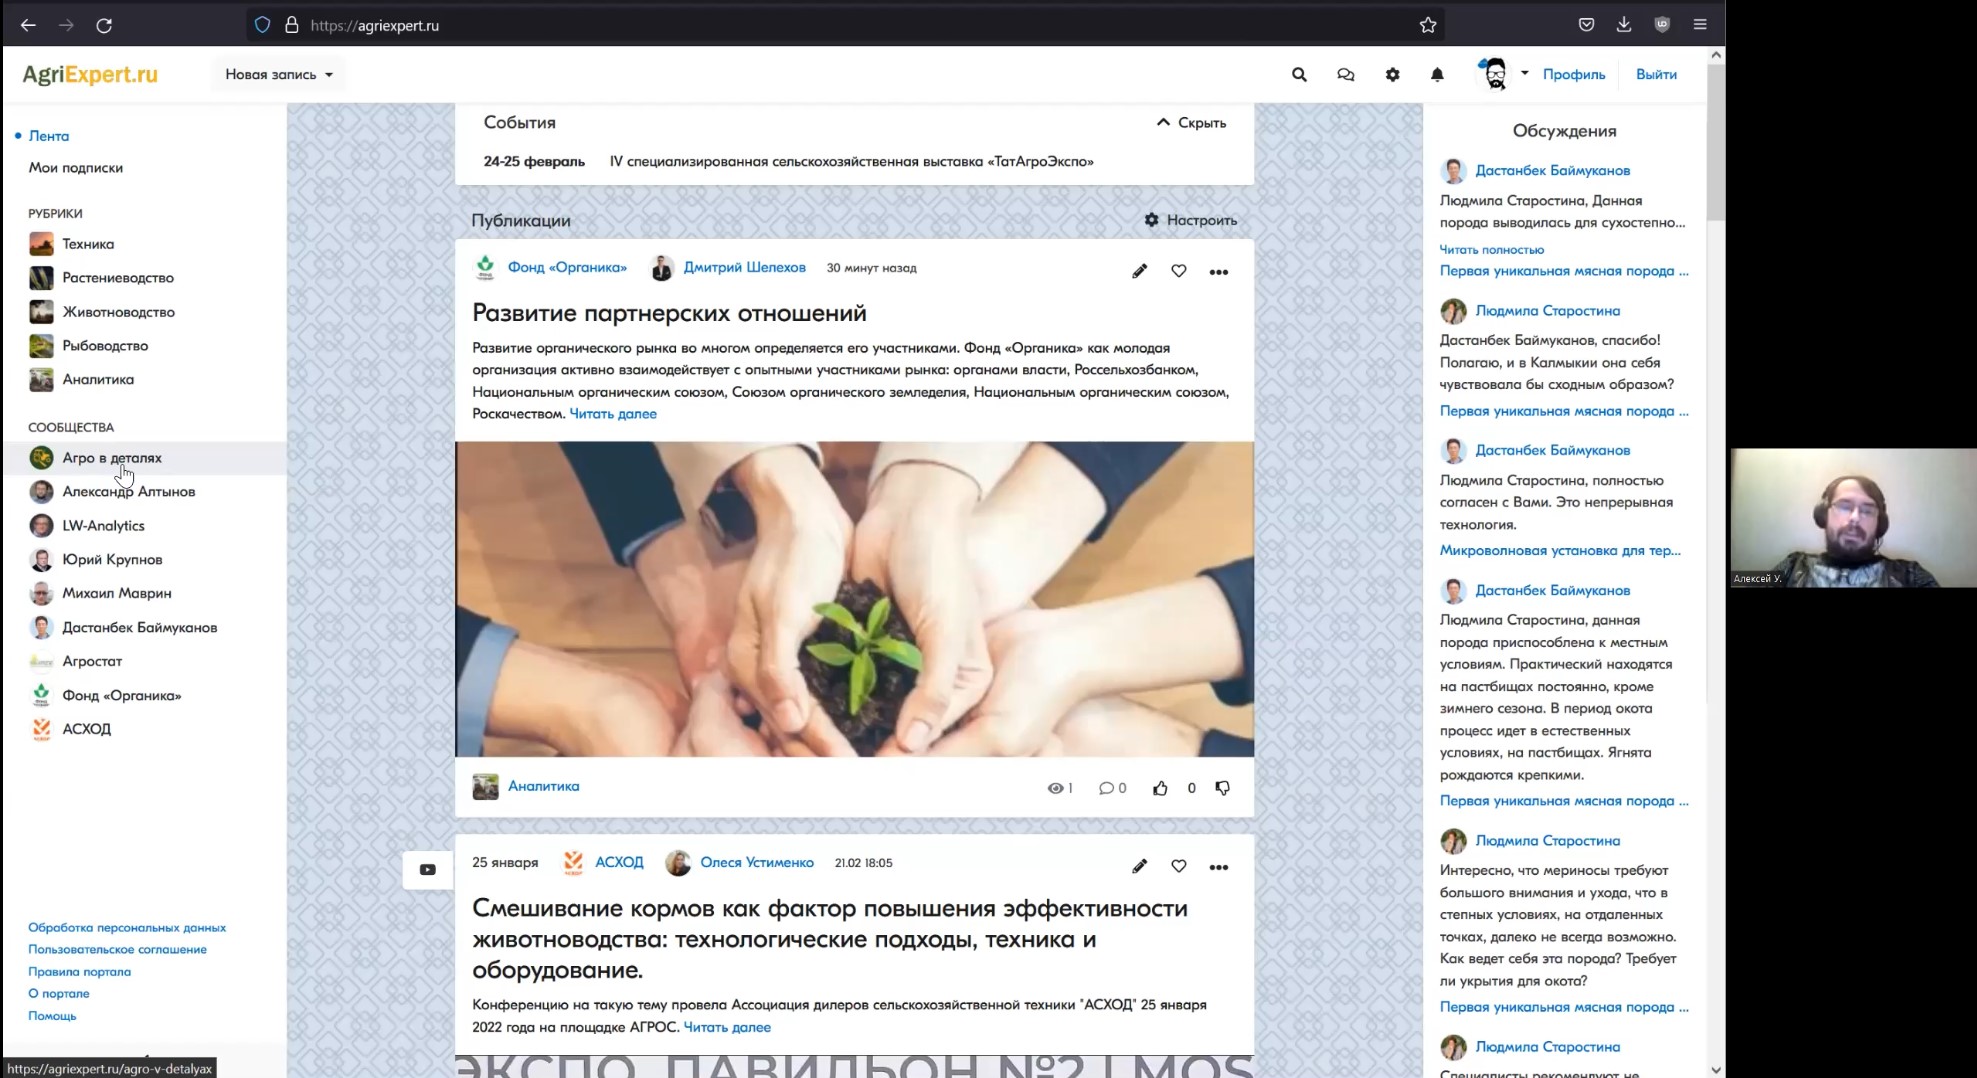Click the AgriExpert.ru logo
Image resolution: width=1977 pixels, height=1078 pixels.
point(90,74)
